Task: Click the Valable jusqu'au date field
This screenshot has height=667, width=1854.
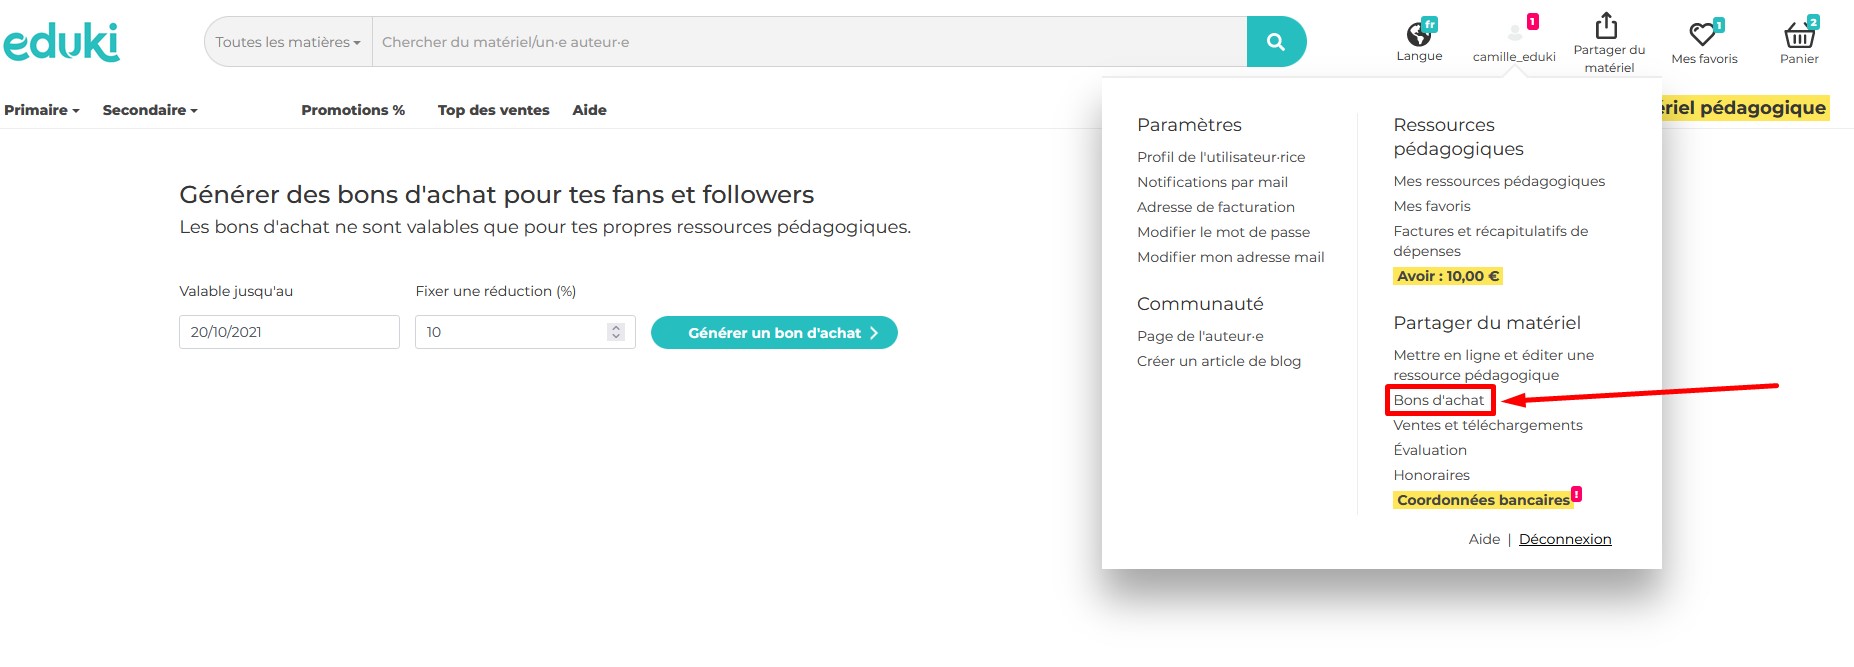Action: [x=289, y=332]
